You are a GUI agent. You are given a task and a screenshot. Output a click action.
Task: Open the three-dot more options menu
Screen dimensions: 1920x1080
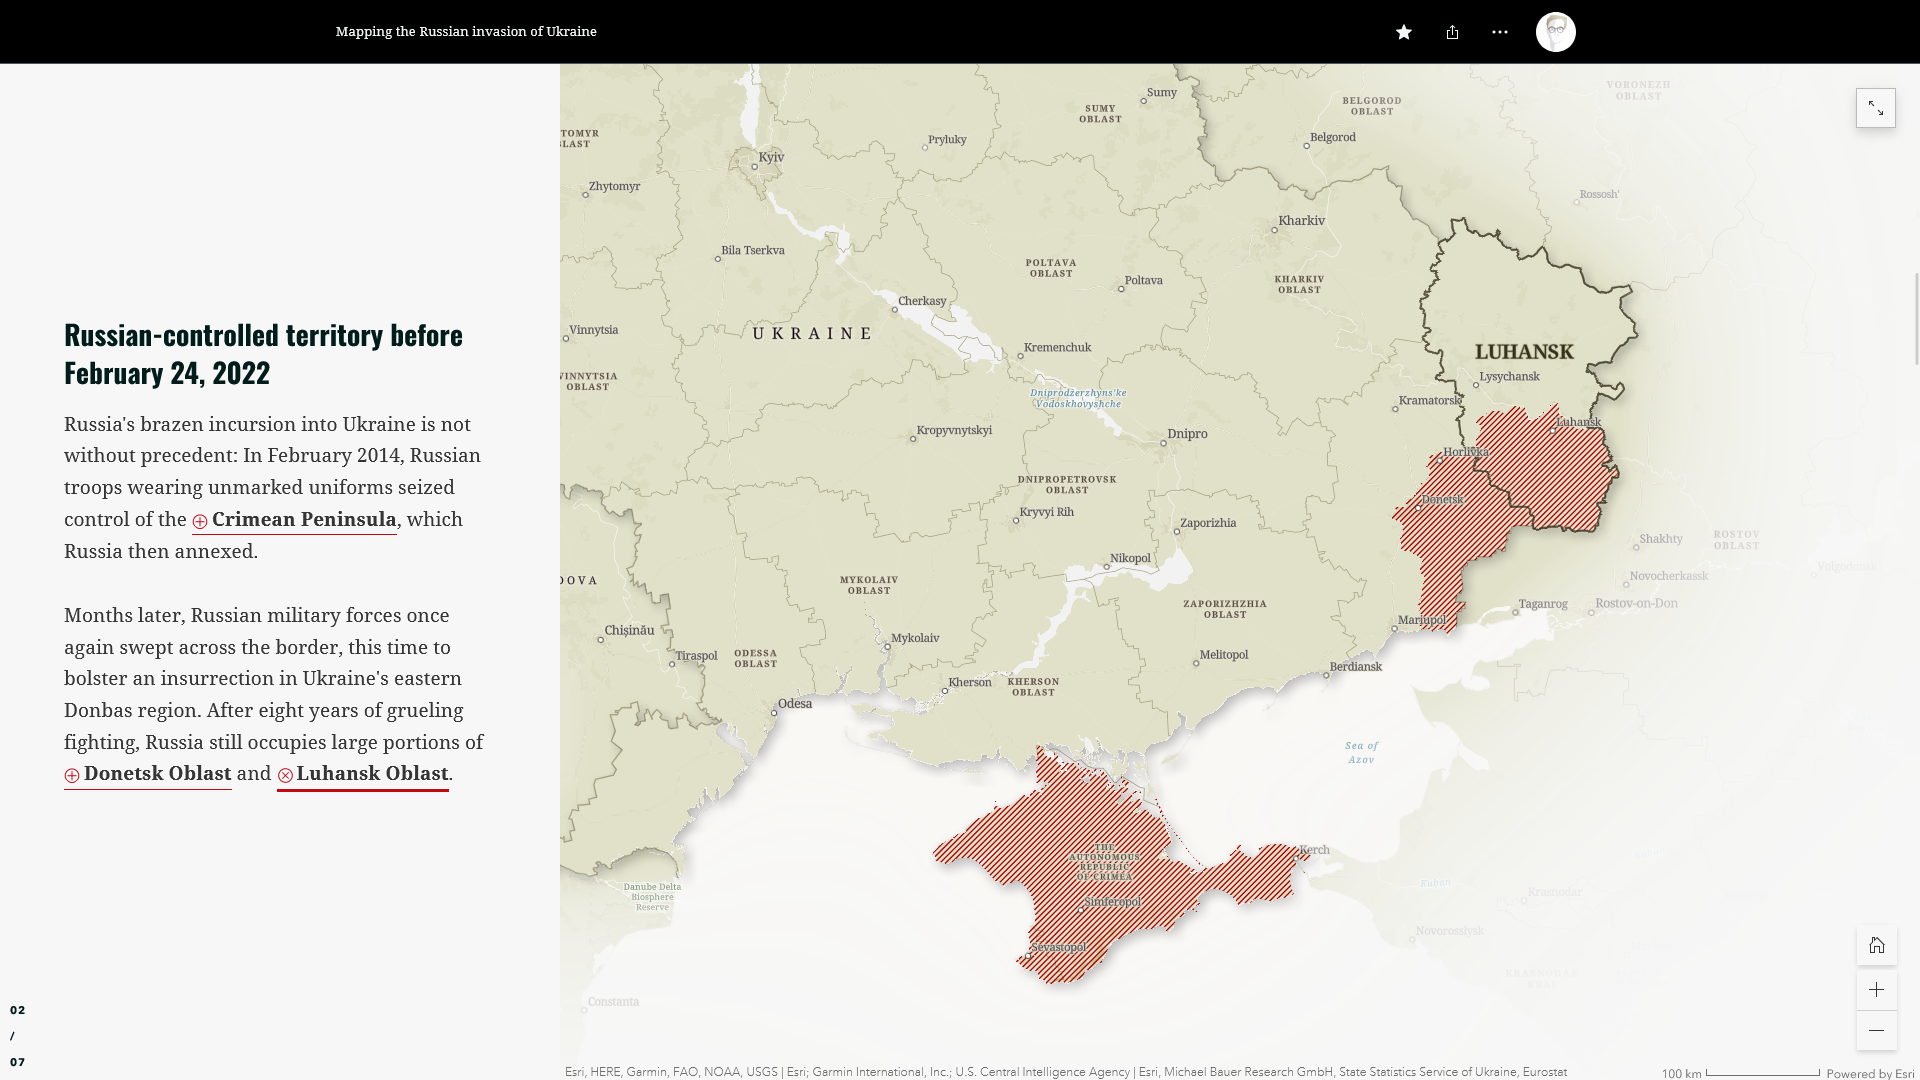1500,32
